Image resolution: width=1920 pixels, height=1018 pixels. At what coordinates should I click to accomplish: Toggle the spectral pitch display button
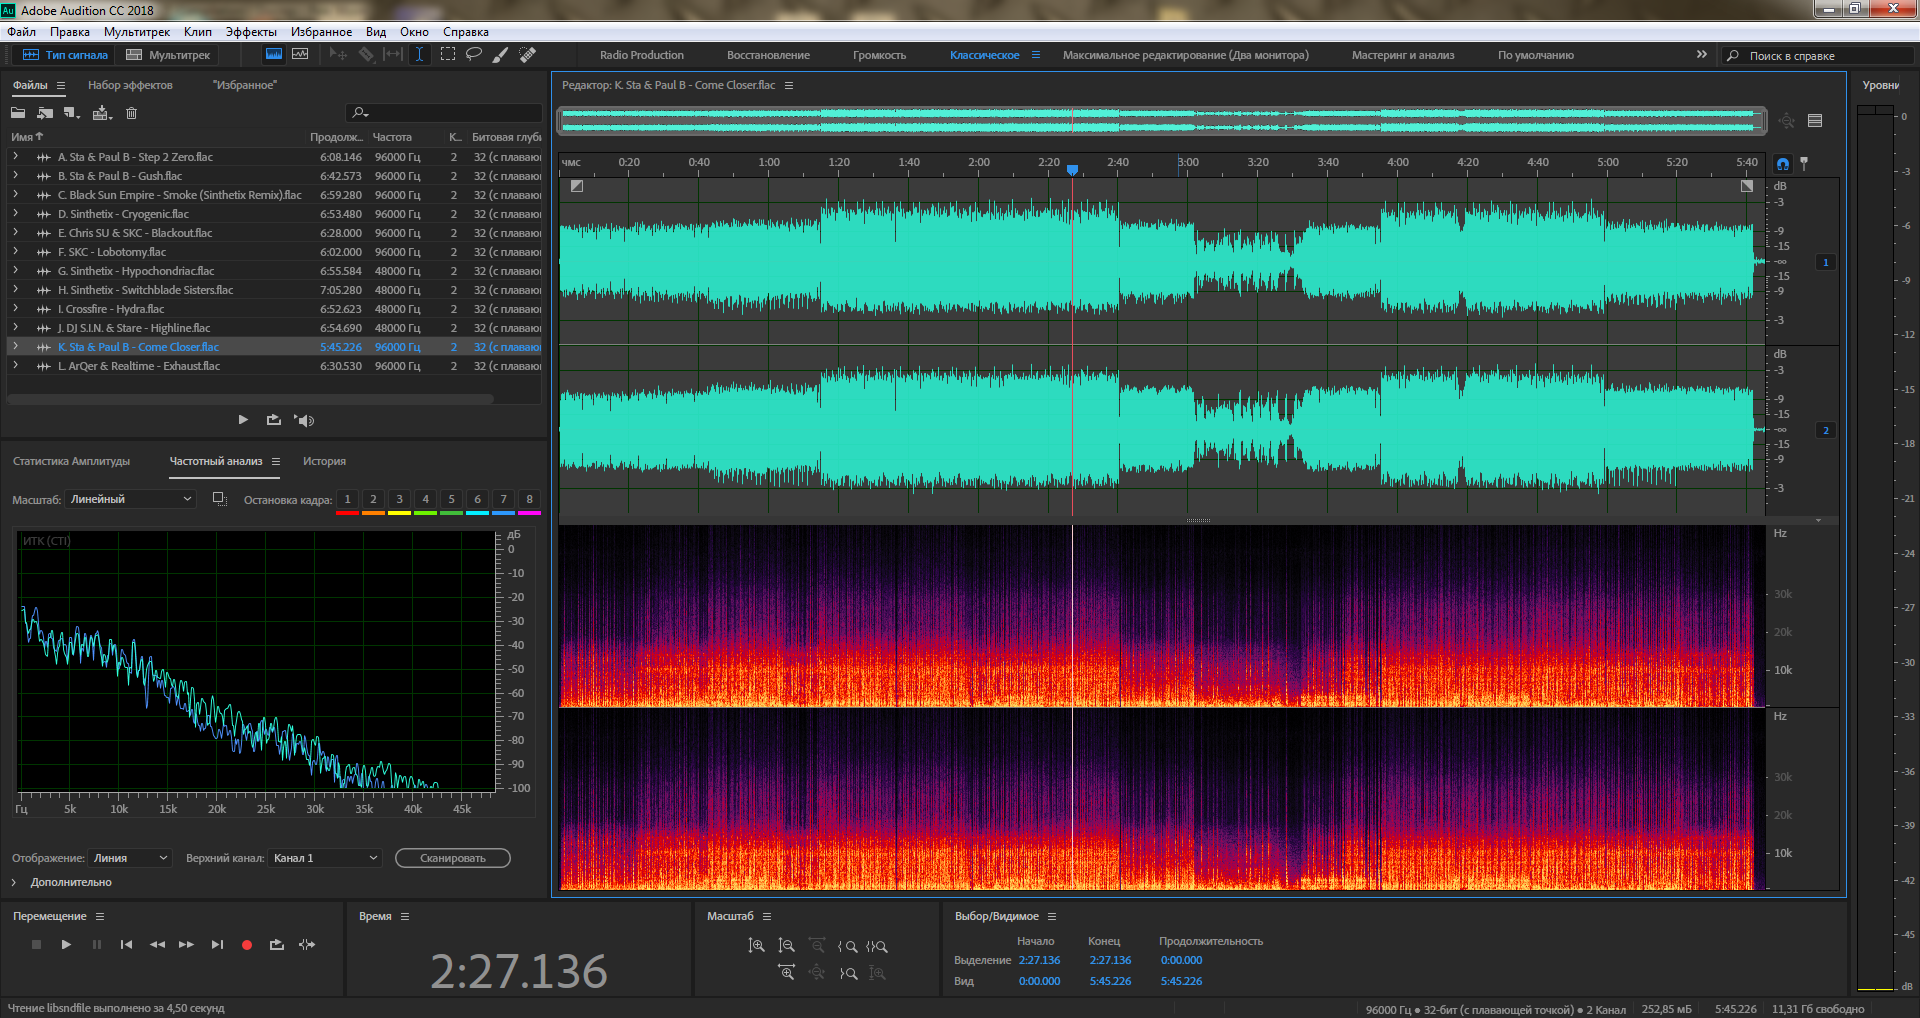(300, 54)
